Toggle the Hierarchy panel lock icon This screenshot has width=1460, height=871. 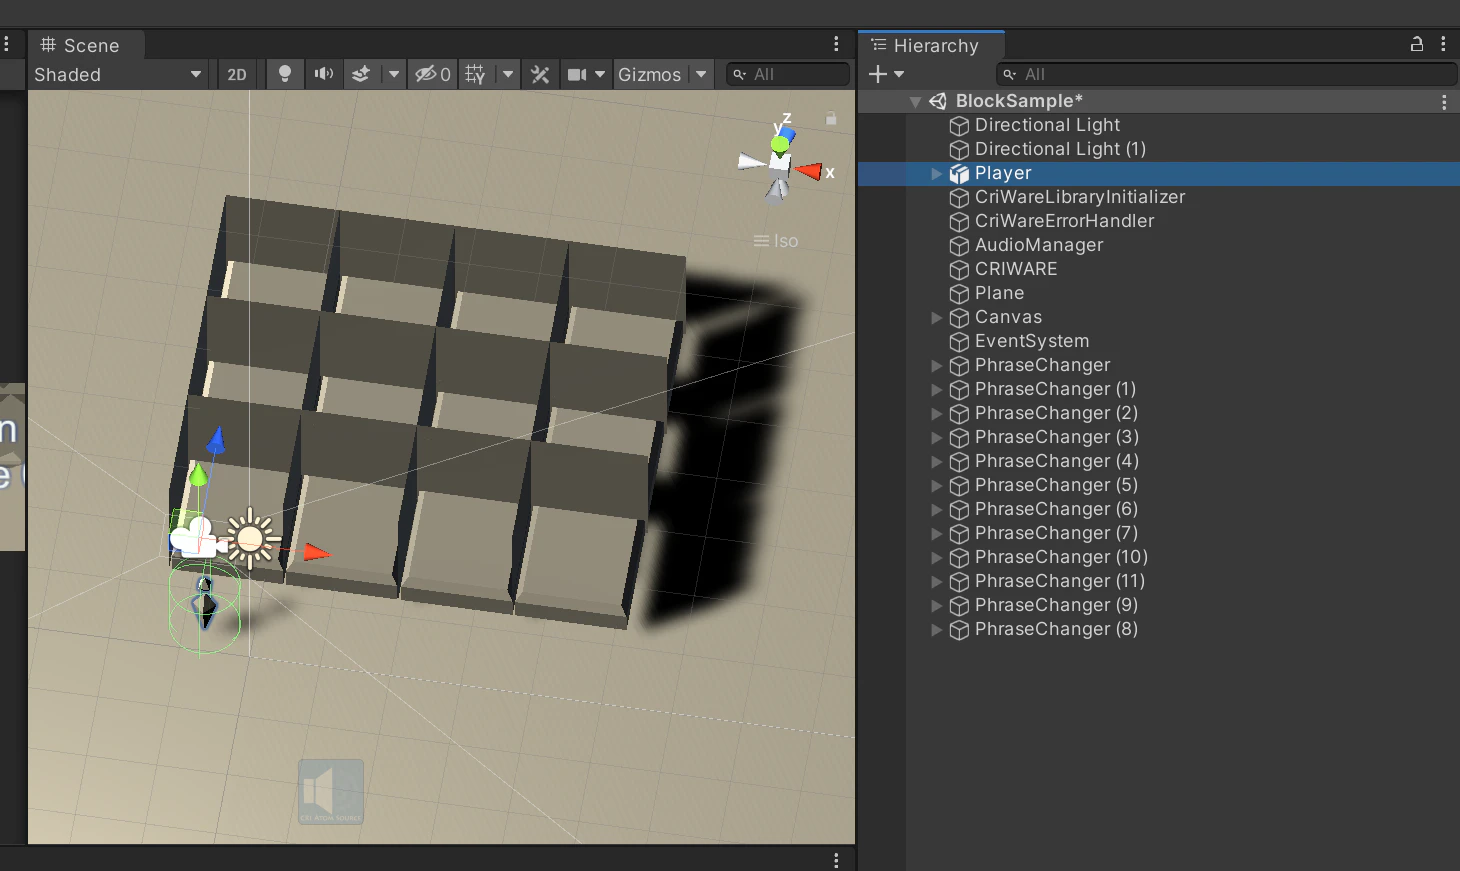point(1417,44)
